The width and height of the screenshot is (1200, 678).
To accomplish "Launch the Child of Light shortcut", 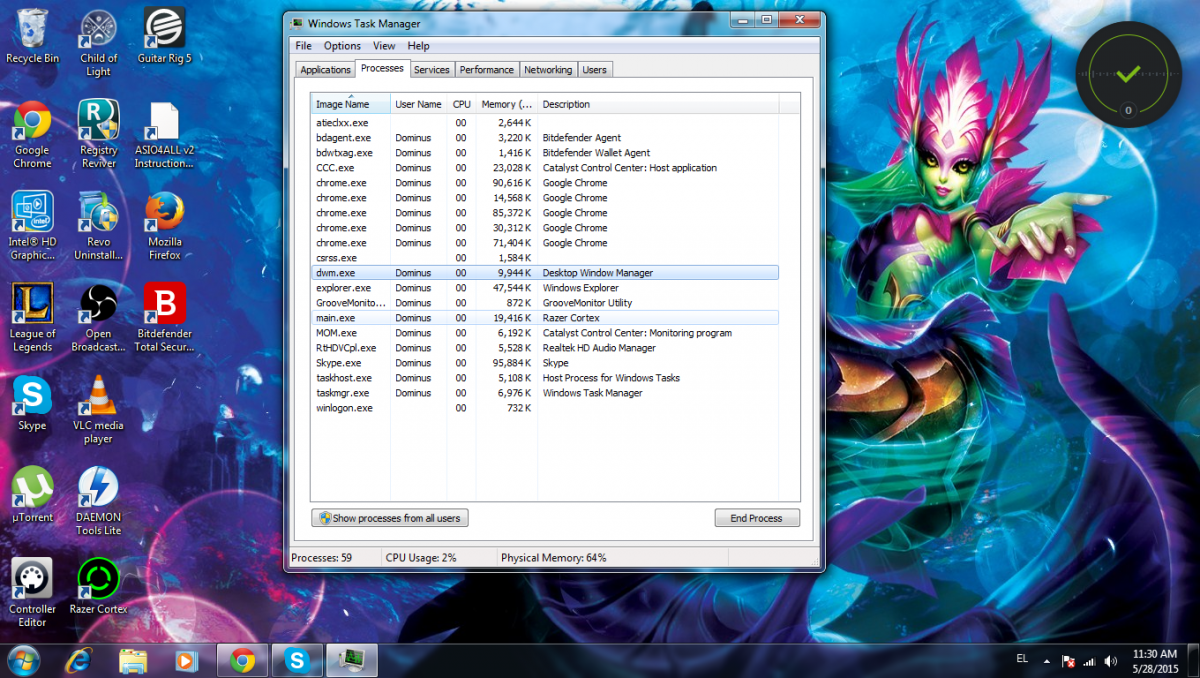I will [x=98, y=42].
